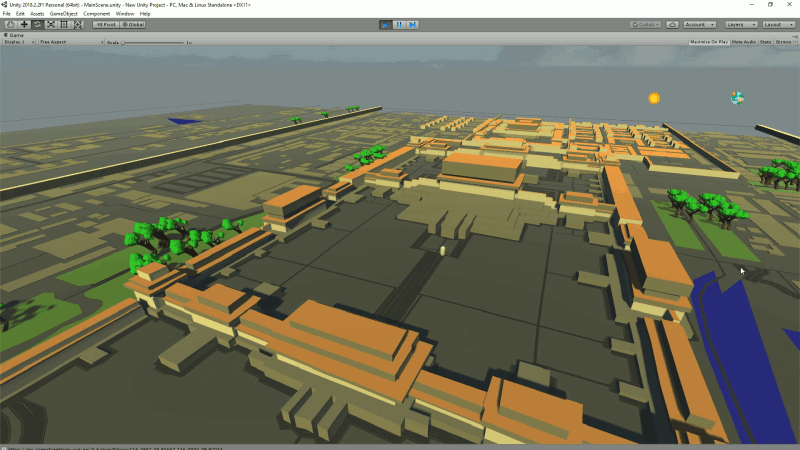Open the Layers dropdown

[741, 24]
